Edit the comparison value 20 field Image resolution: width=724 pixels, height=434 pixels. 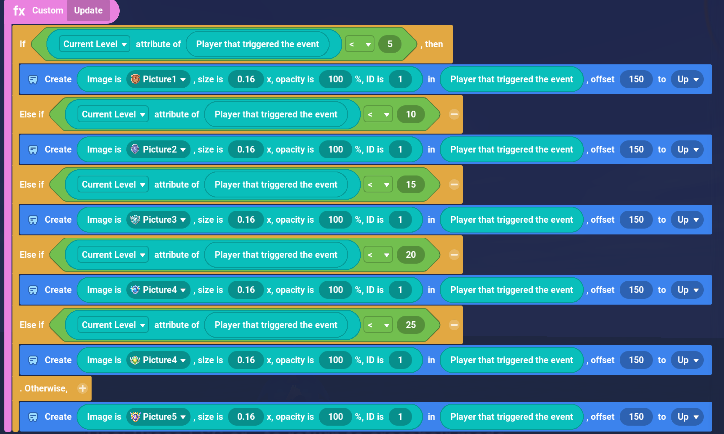(410, 255)
